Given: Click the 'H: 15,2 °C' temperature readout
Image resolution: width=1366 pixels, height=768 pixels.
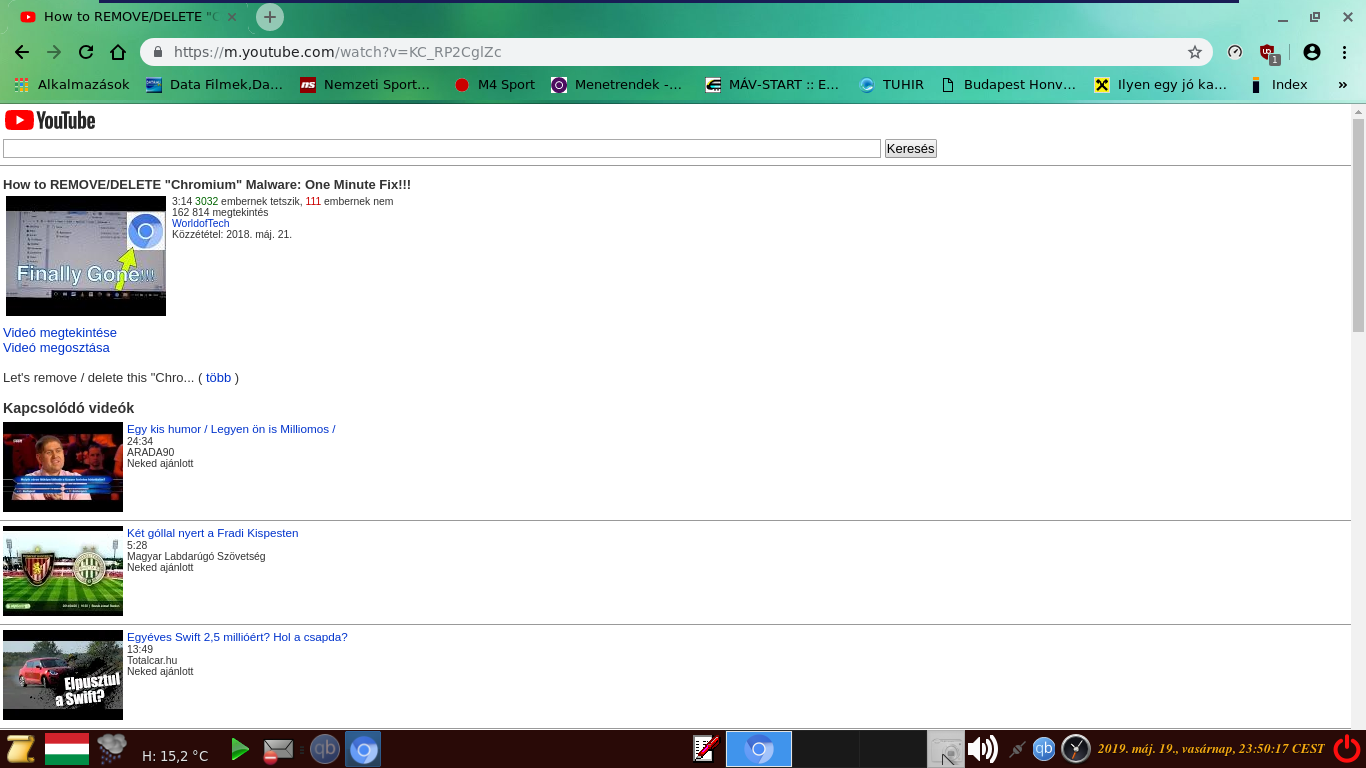Looking at the screenshot, I should (175, 756).
